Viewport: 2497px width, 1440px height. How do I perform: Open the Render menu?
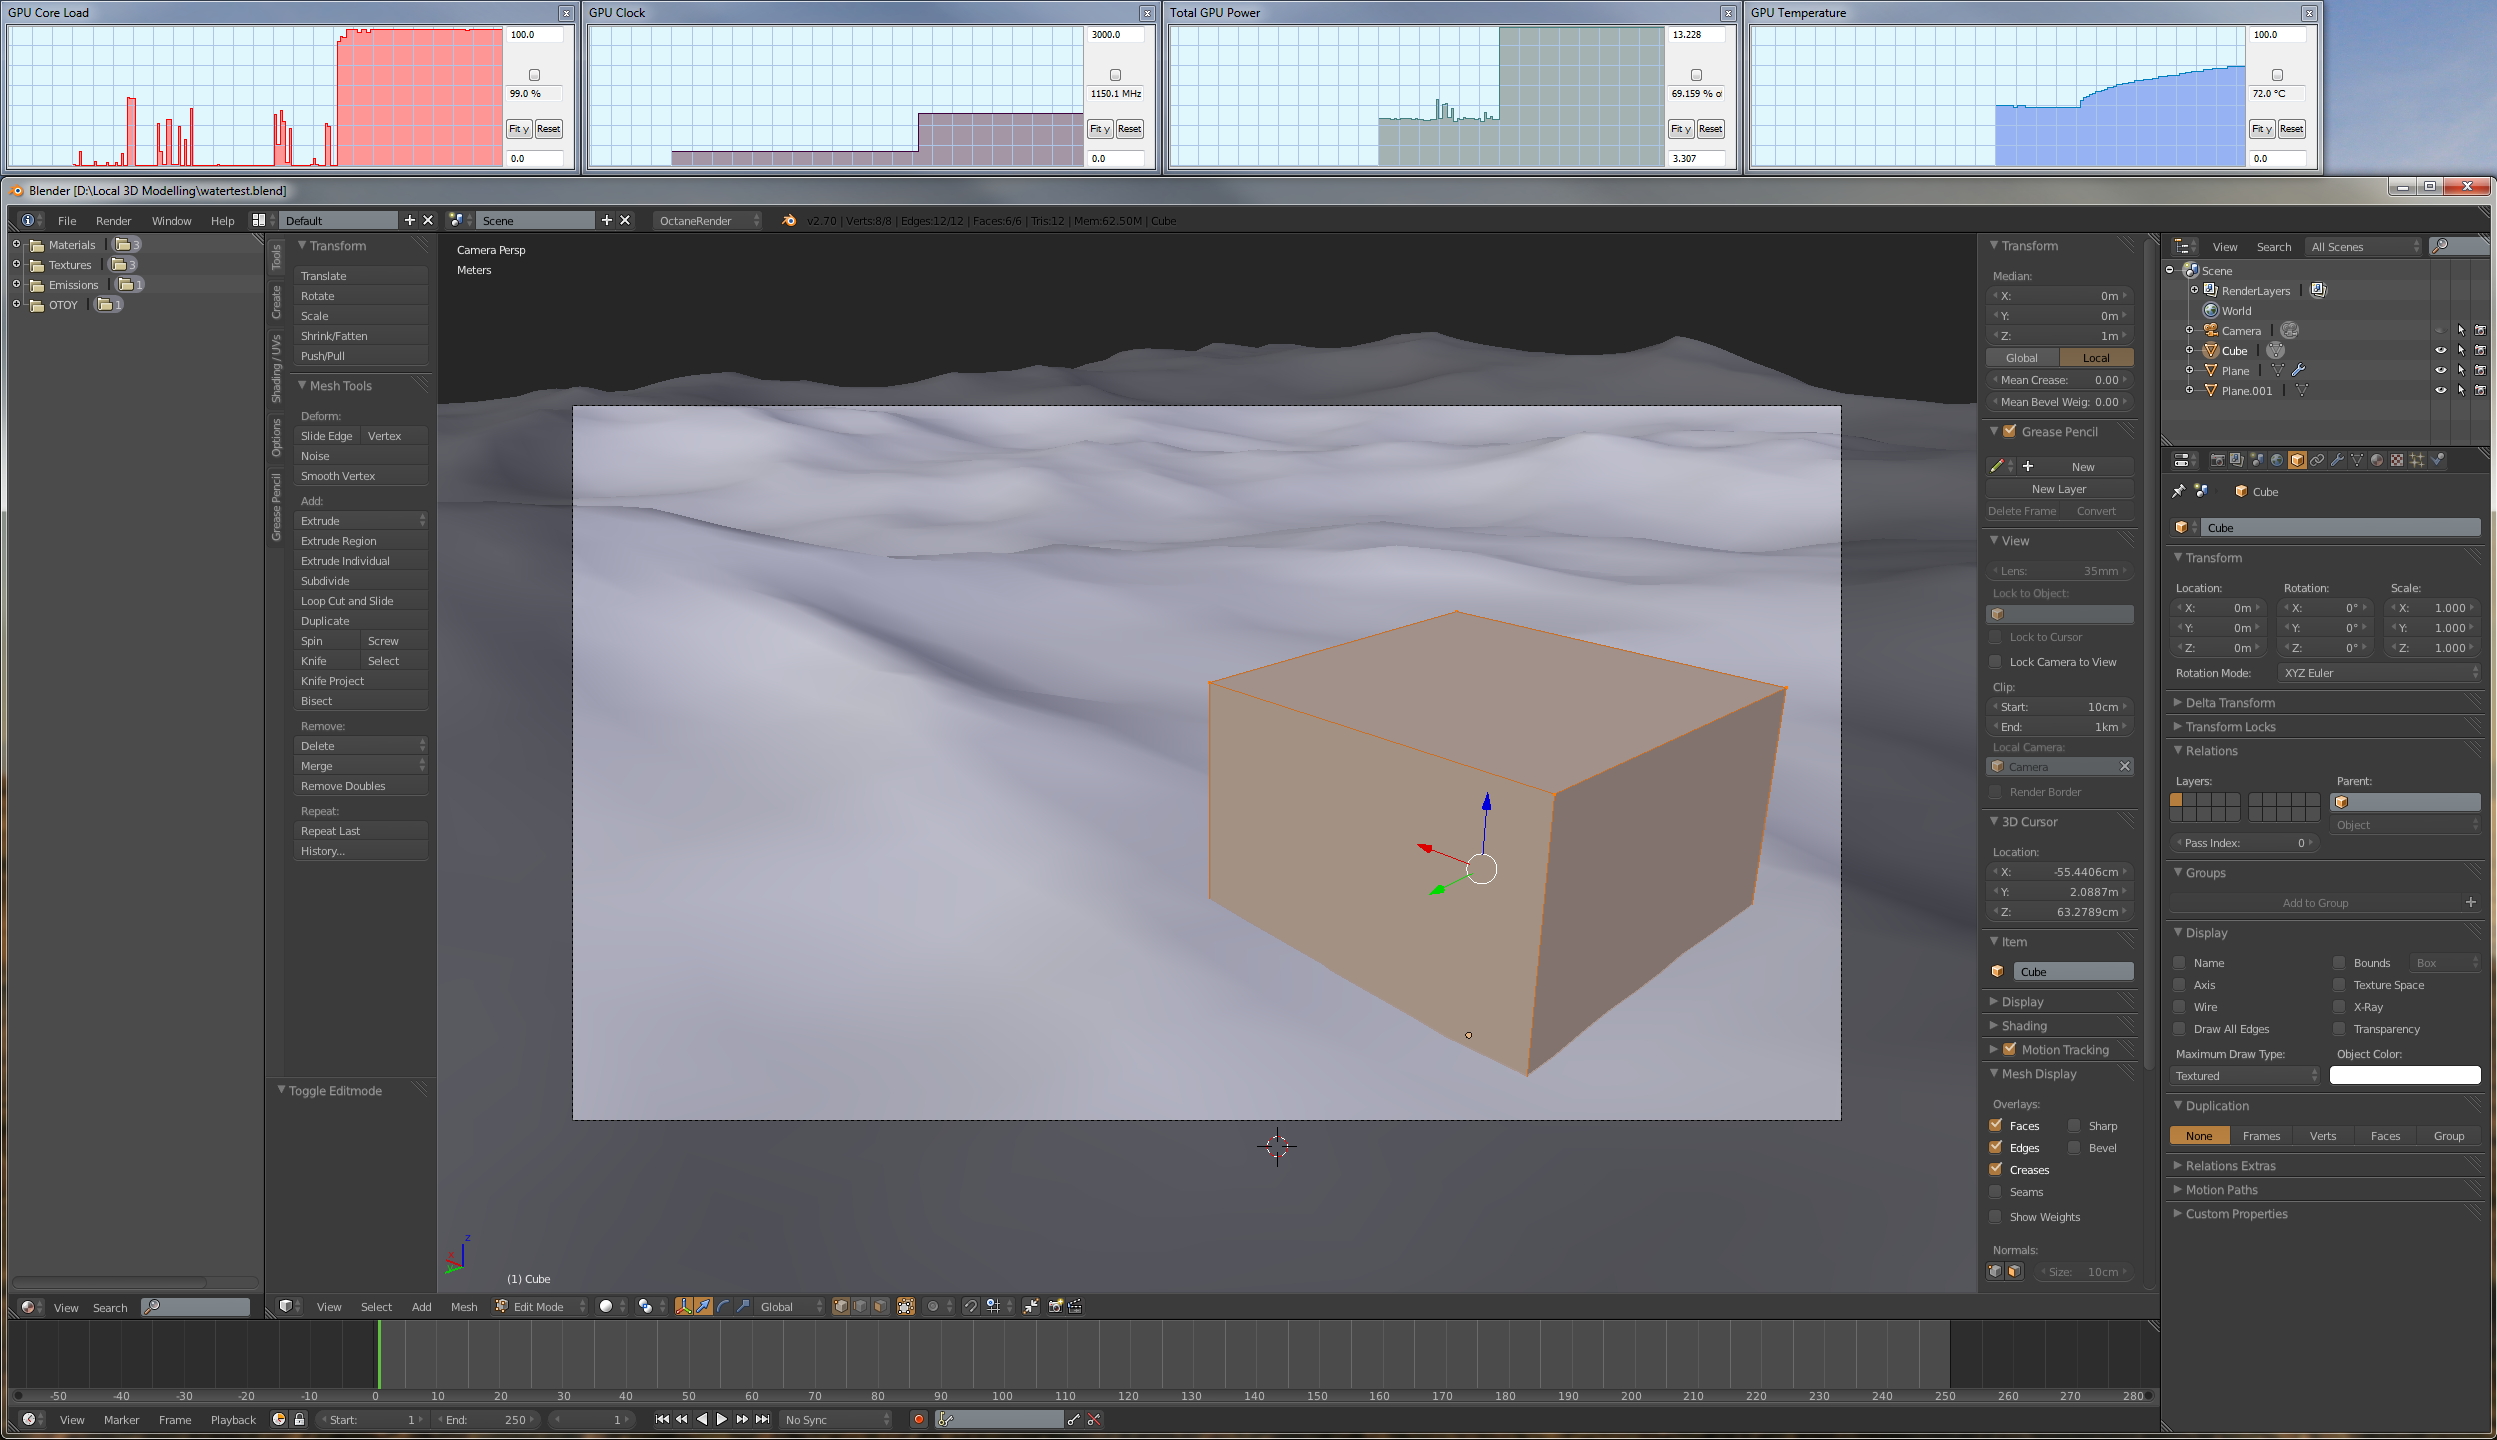point(113,221)
